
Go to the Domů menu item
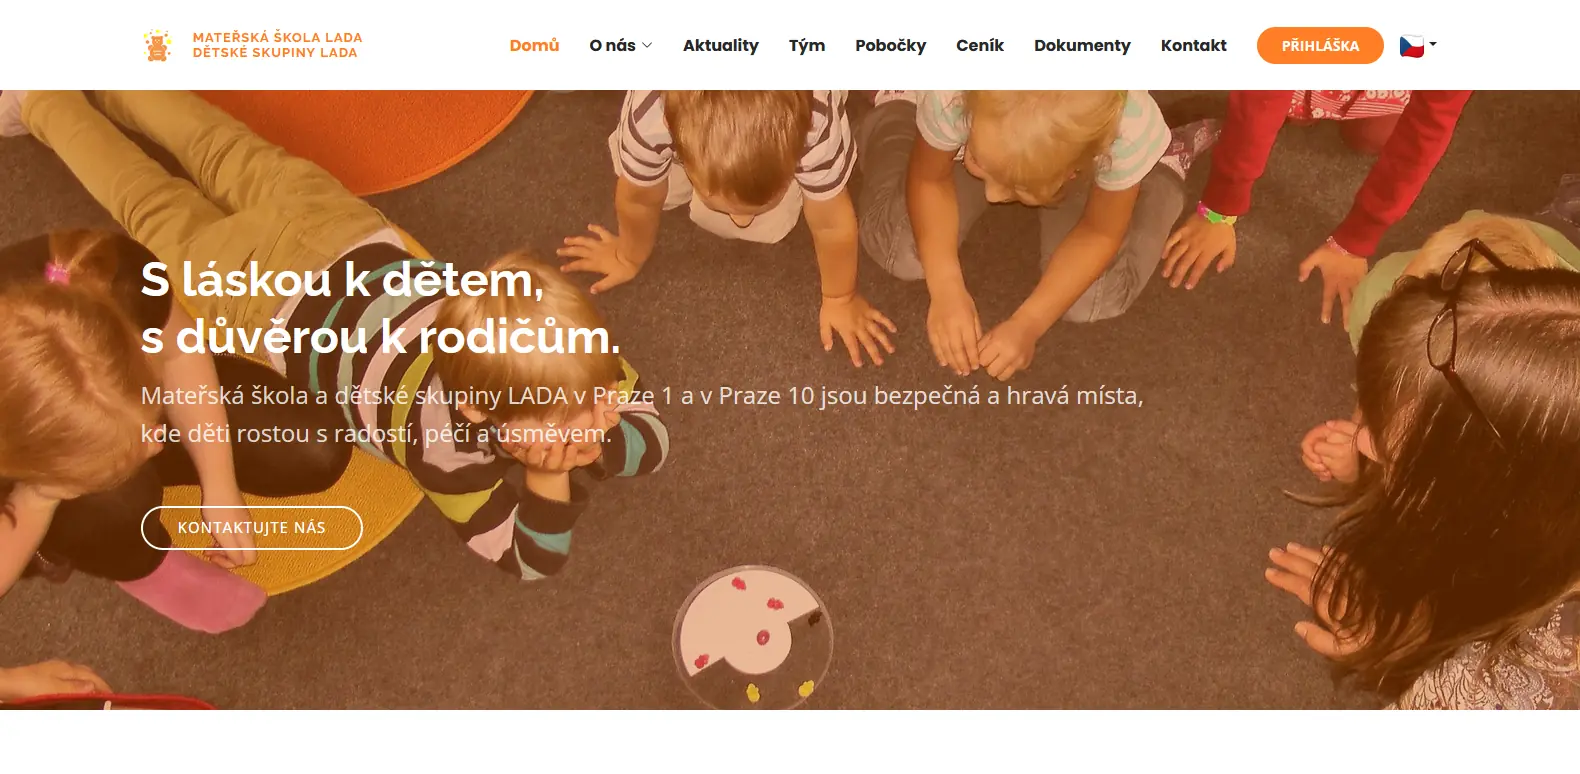click(x=534, y=45)
